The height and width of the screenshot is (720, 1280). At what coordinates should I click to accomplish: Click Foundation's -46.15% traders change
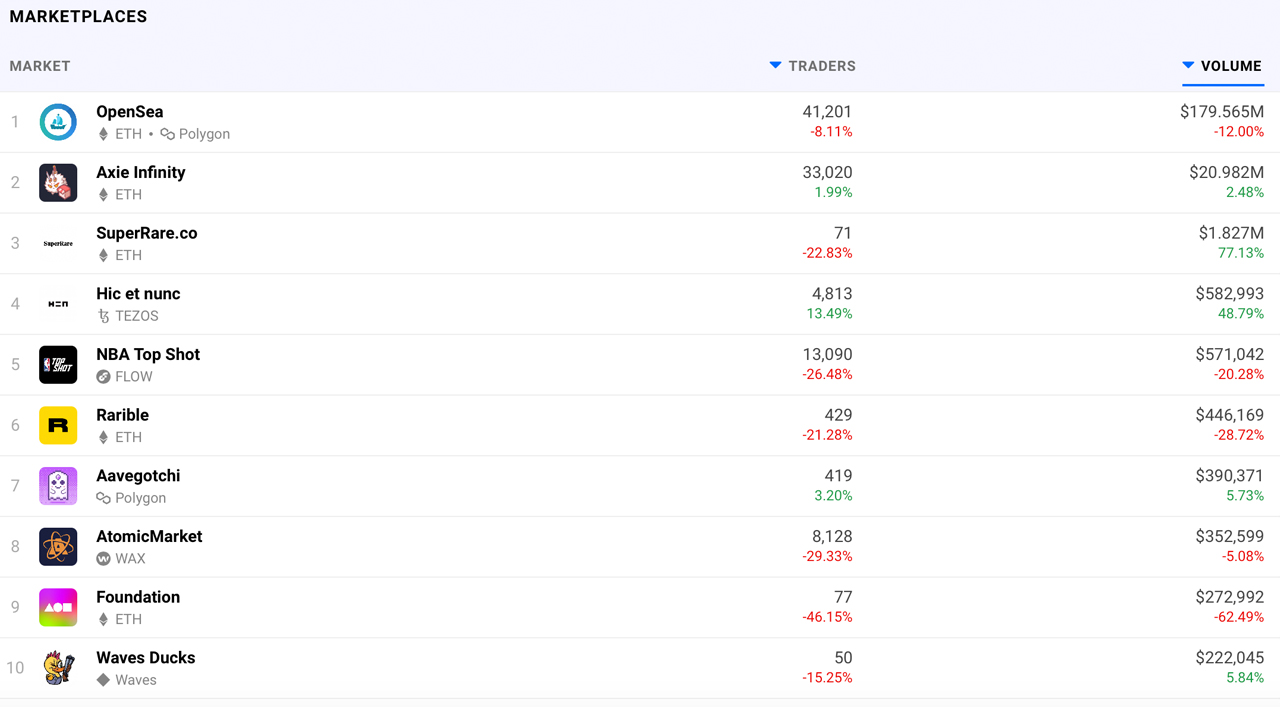point(827,617)
